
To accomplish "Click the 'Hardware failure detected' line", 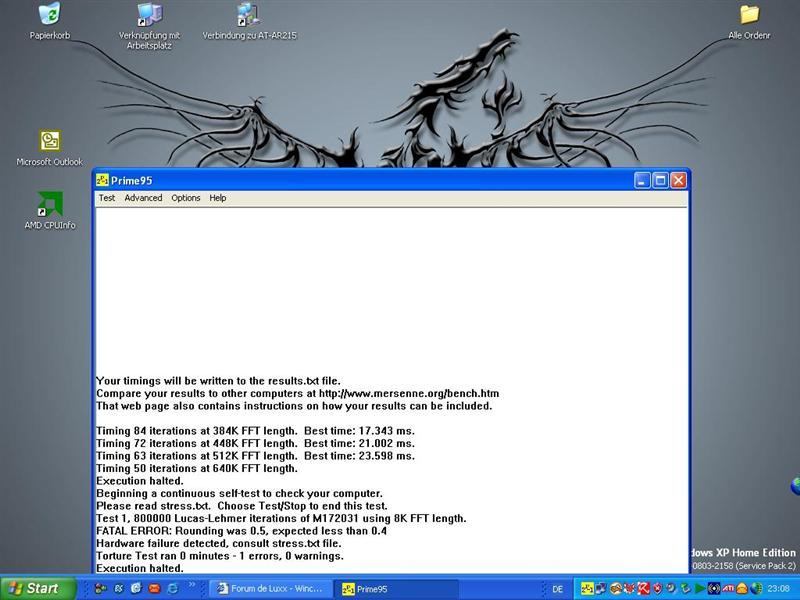I will click(x=218, y=543).
